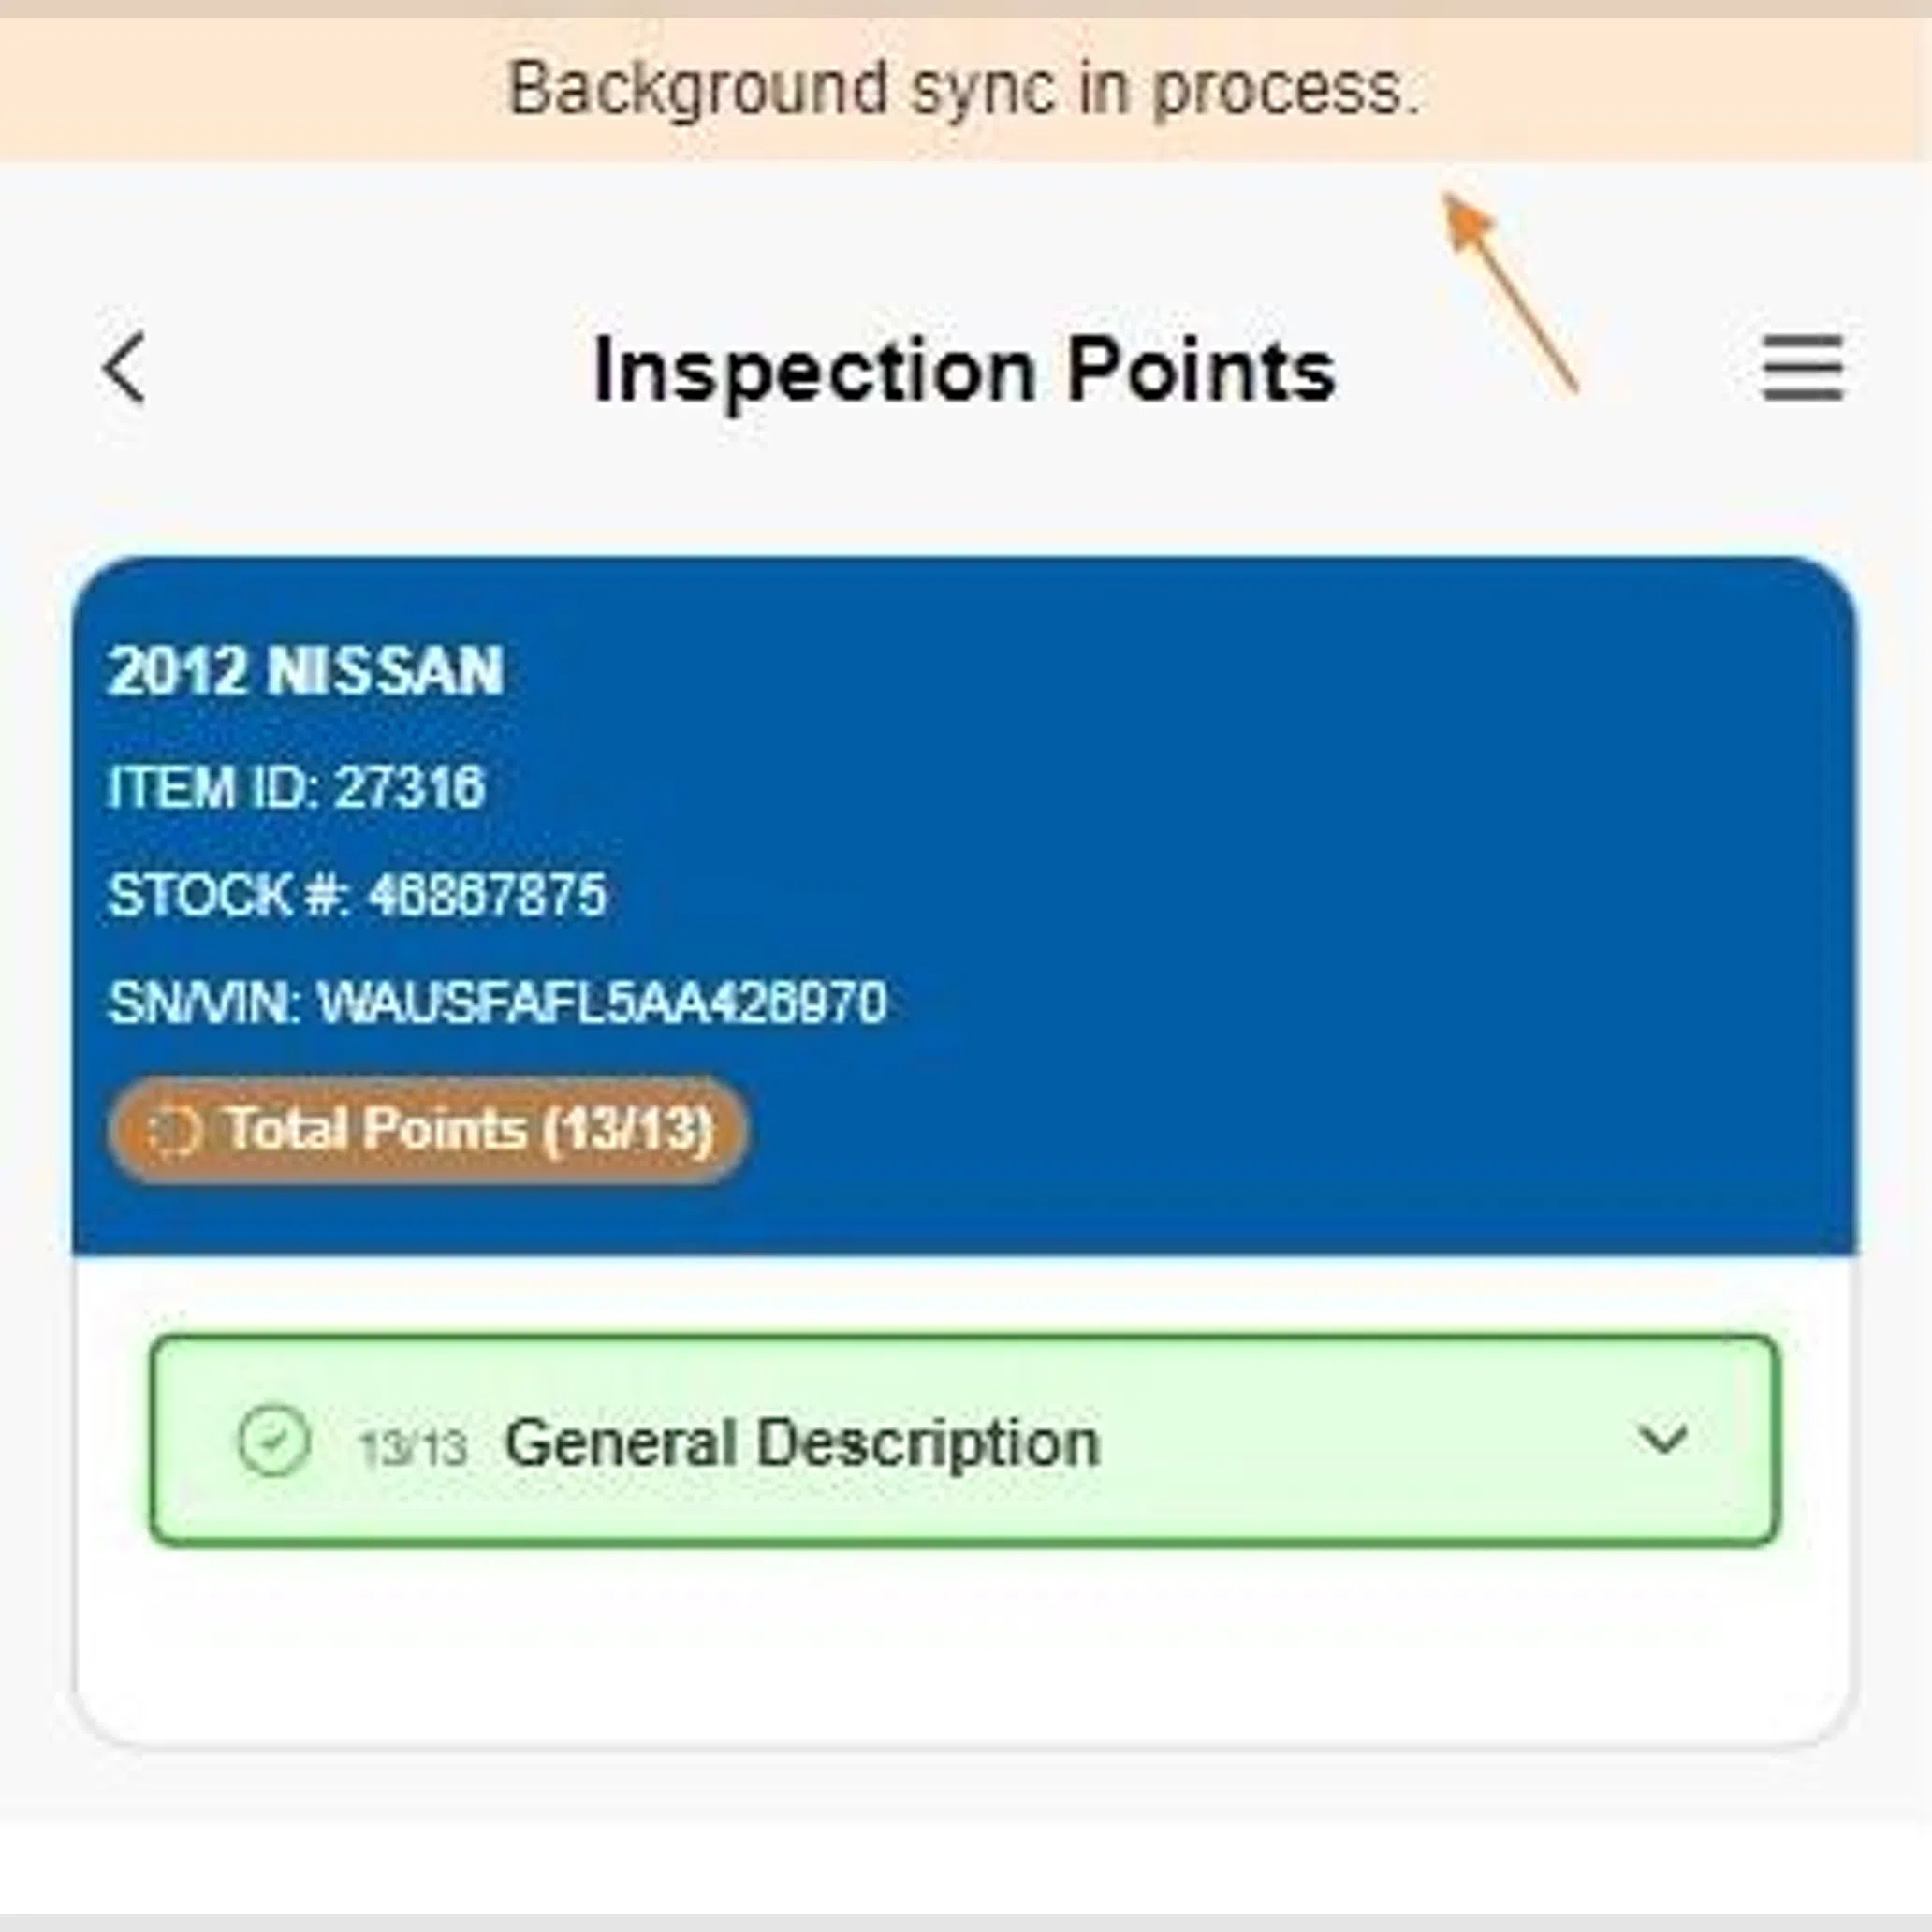
Task: Click the green check circle icon
Action: pos(273,1441)
